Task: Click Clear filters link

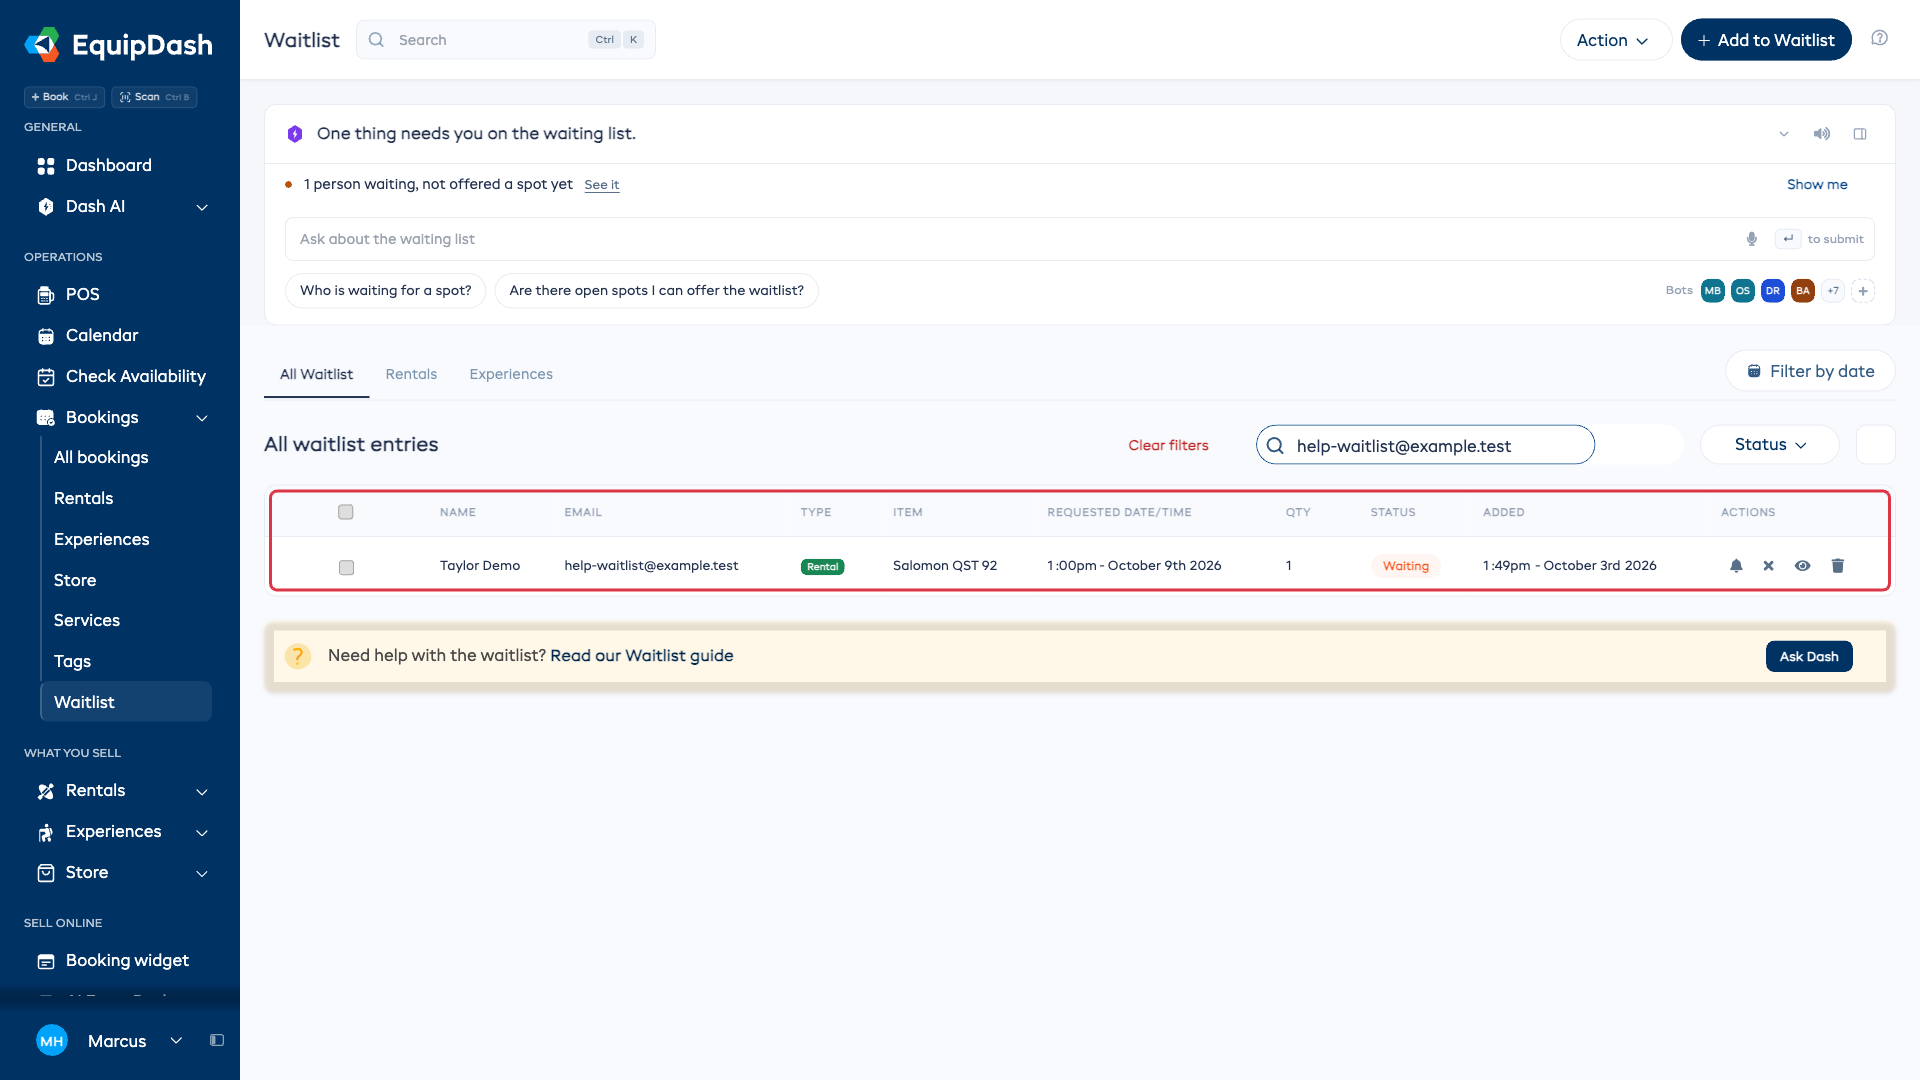Action: [1168, 446]
